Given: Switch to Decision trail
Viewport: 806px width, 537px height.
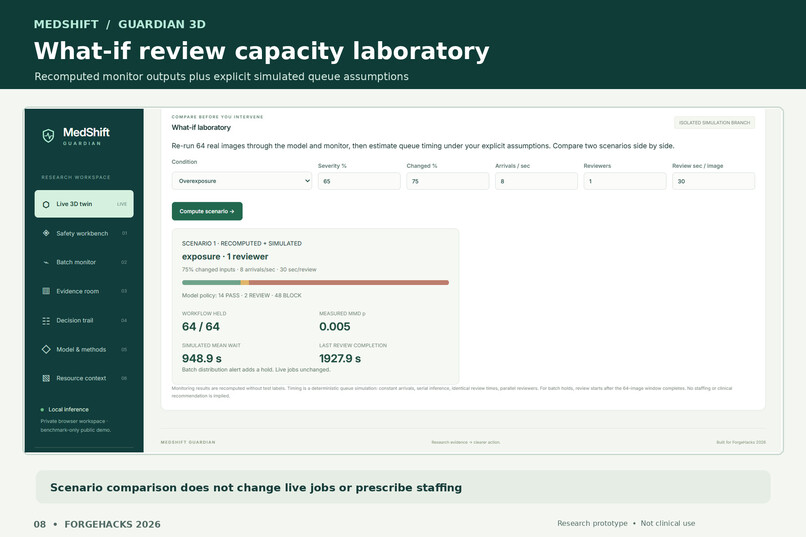Looking at the screenshot, I should pos(84,320).
